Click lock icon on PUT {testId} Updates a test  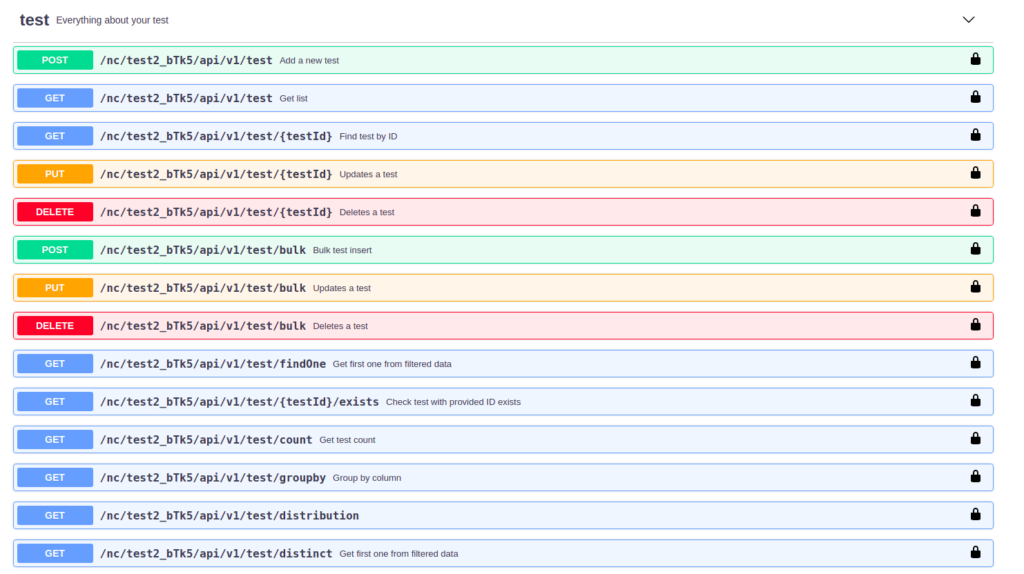point(975,173)
